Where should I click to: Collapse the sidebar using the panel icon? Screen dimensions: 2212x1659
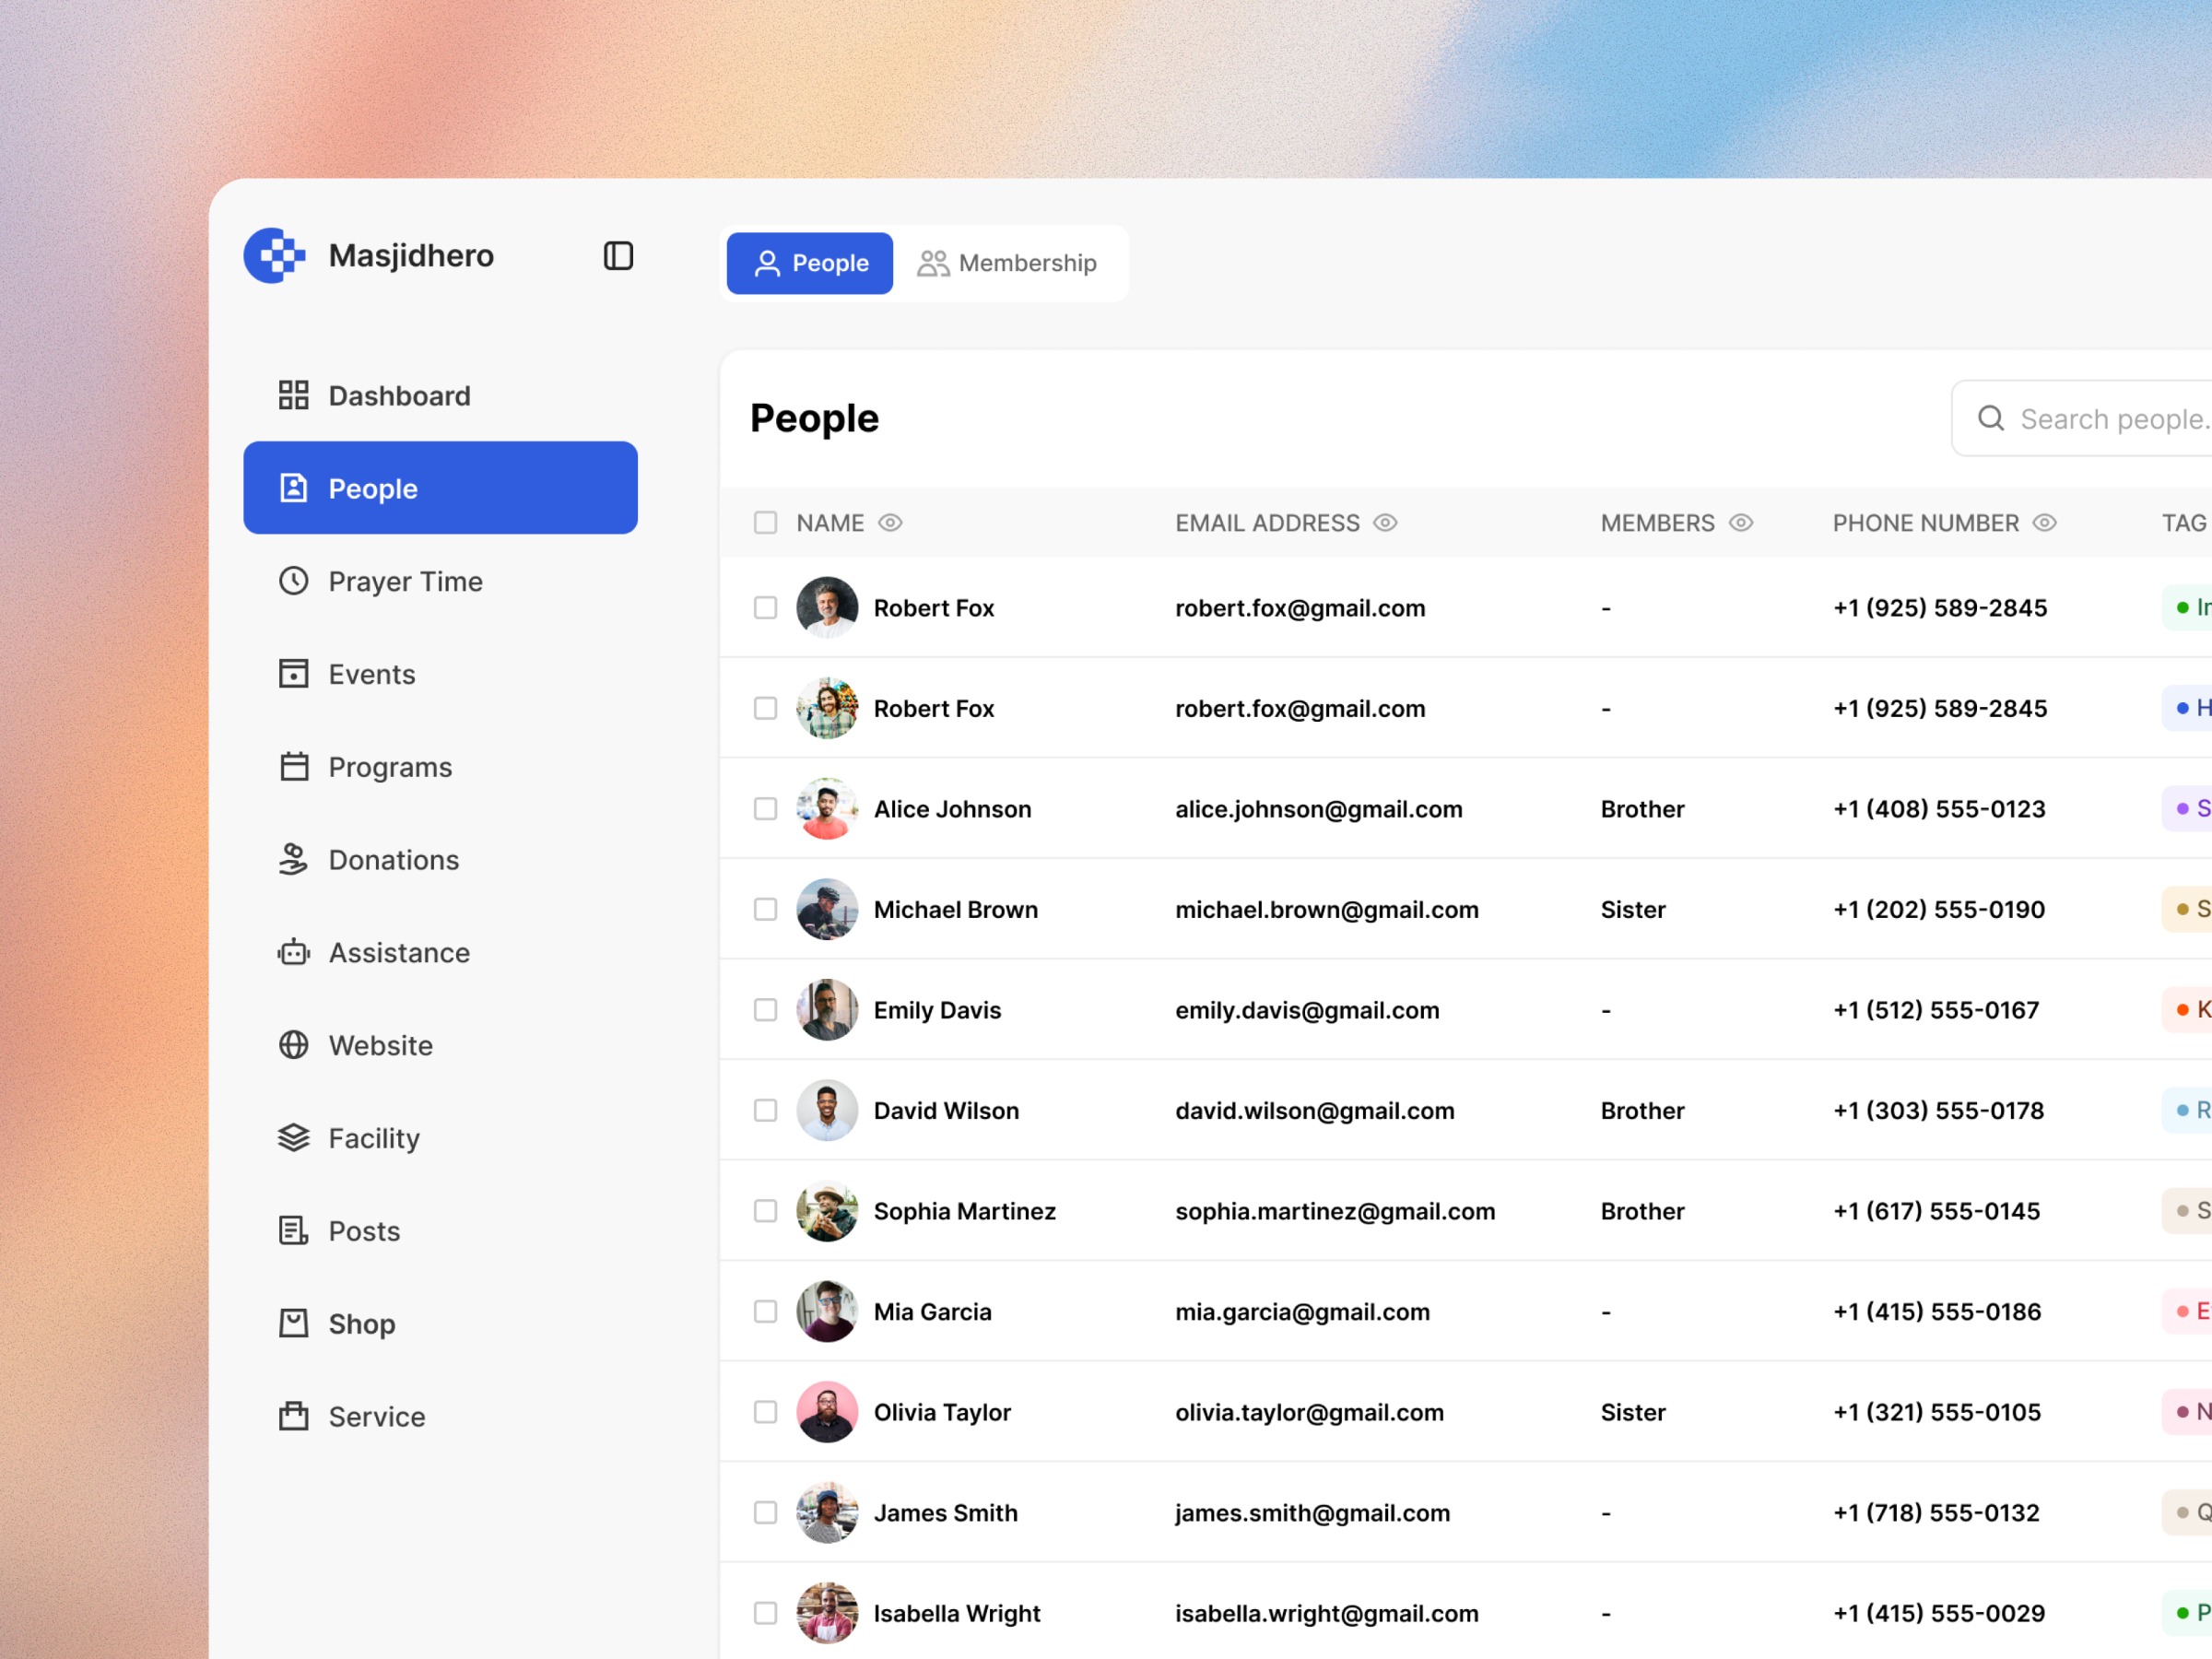coord(618,255)
